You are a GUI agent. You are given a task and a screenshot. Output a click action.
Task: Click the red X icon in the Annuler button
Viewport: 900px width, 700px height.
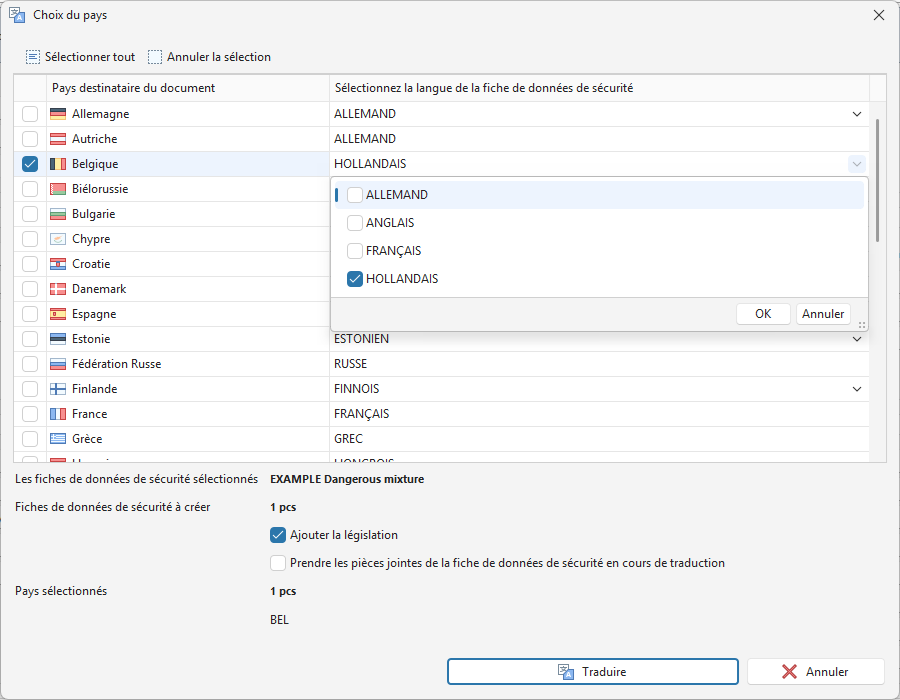[x=789, y=672]
